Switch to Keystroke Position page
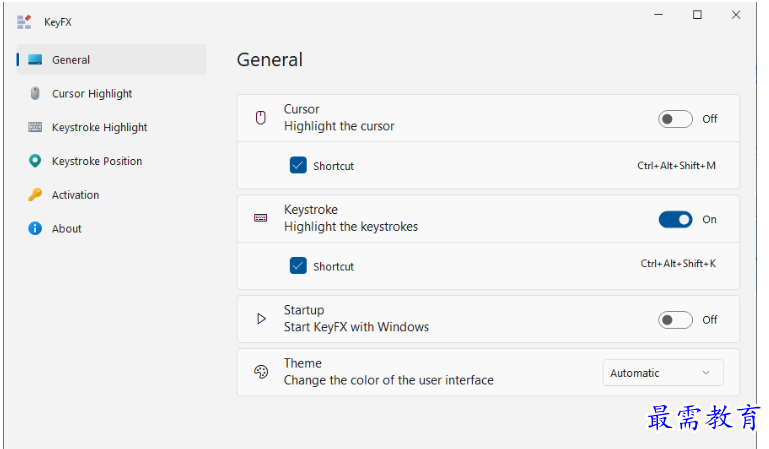The image size is (769, 449). 111,161
